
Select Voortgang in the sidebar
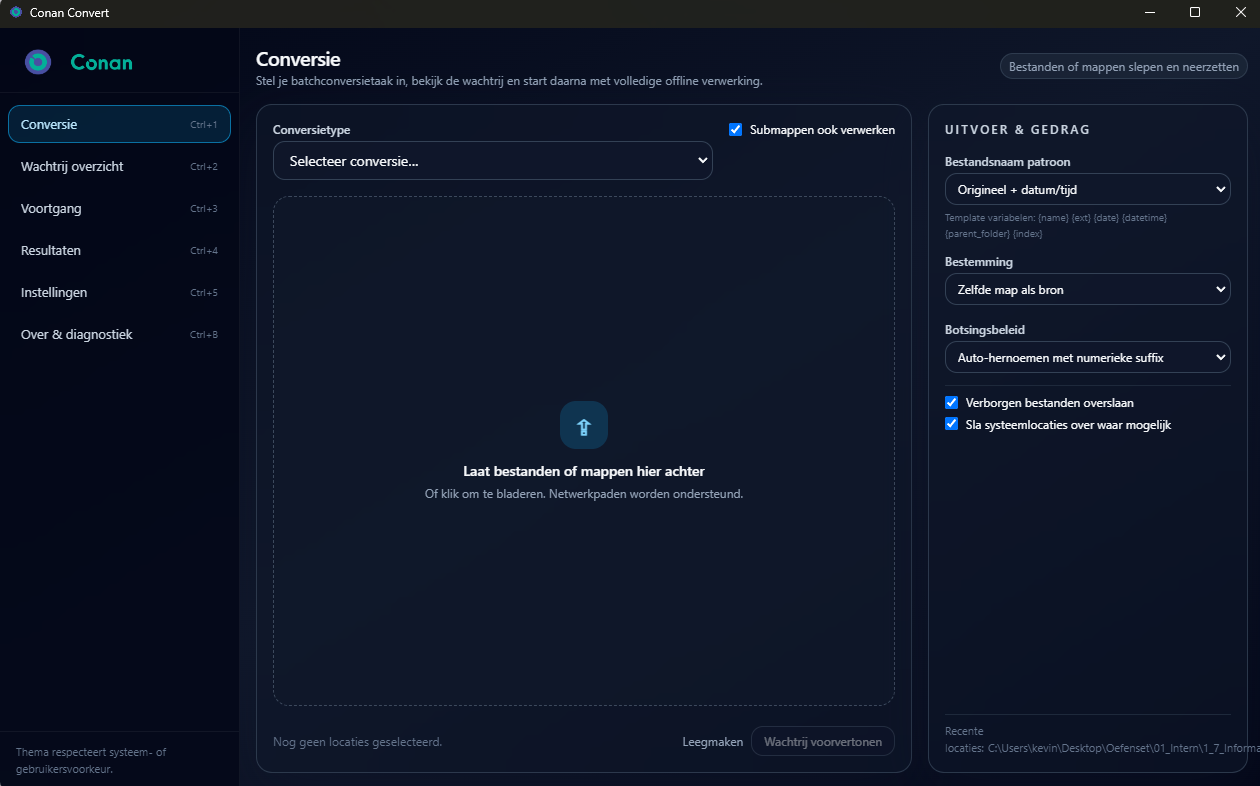point(119,208)
